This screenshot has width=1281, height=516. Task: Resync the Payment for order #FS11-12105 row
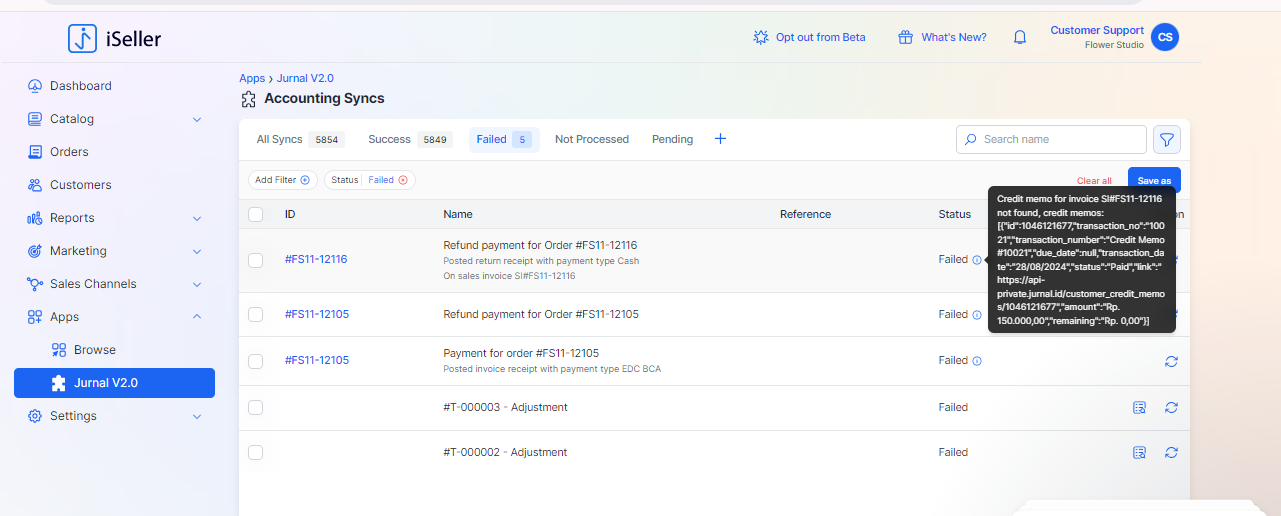pyautogui.click(x=1171, y=361)
